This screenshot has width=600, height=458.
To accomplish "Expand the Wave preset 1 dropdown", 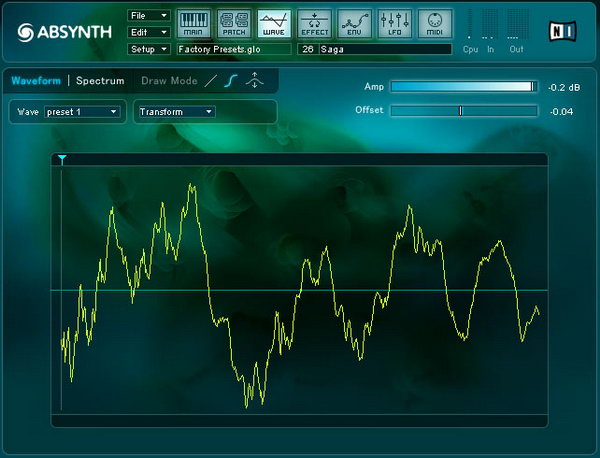I will pos(82,112).
